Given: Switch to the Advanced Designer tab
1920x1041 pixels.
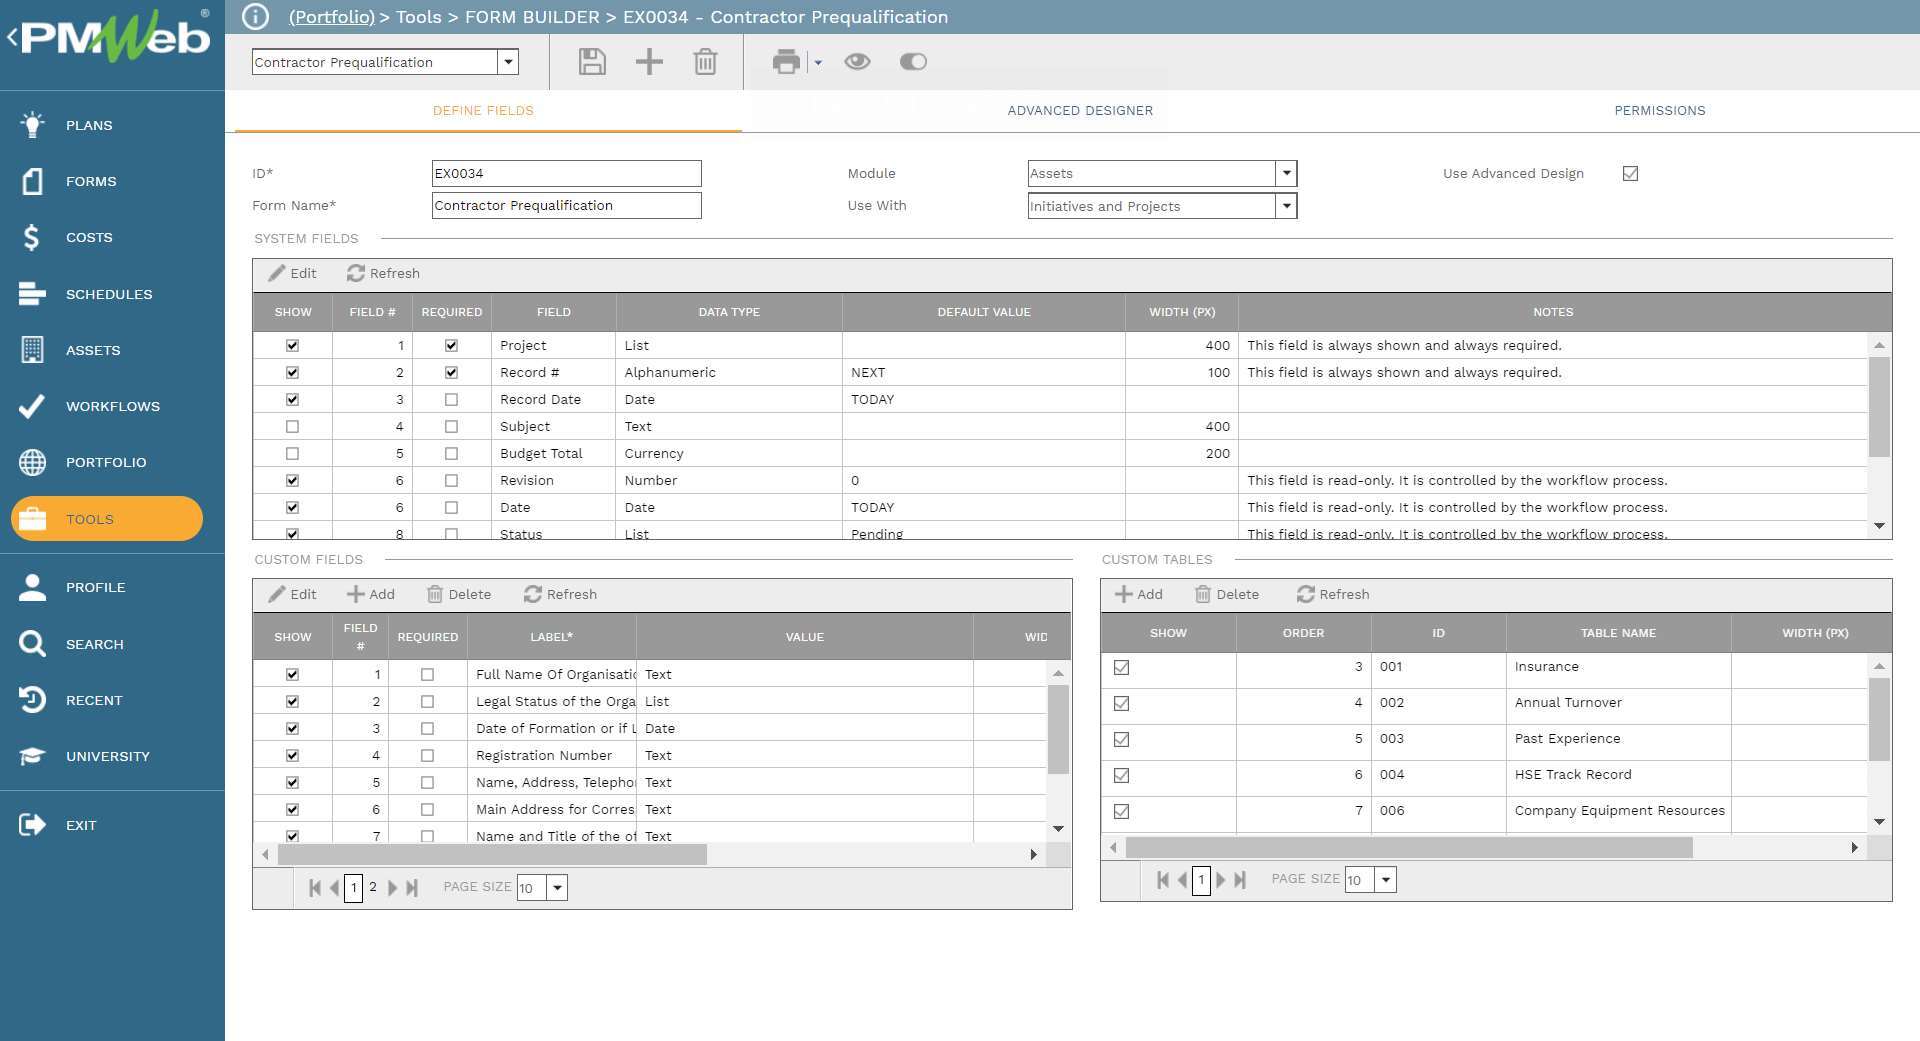Looking at the screenshot, I should pyautogui.click(x=1080, y=110).
